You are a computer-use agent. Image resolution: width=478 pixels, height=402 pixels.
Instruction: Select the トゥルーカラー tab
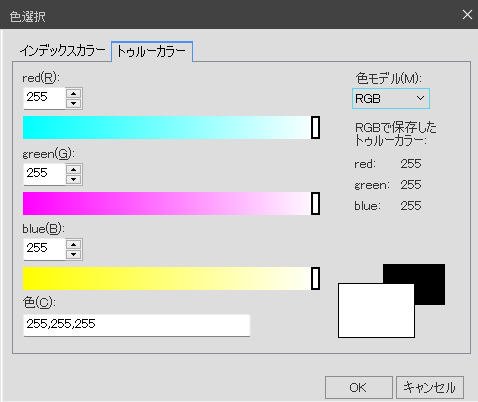tap(152, 51)
